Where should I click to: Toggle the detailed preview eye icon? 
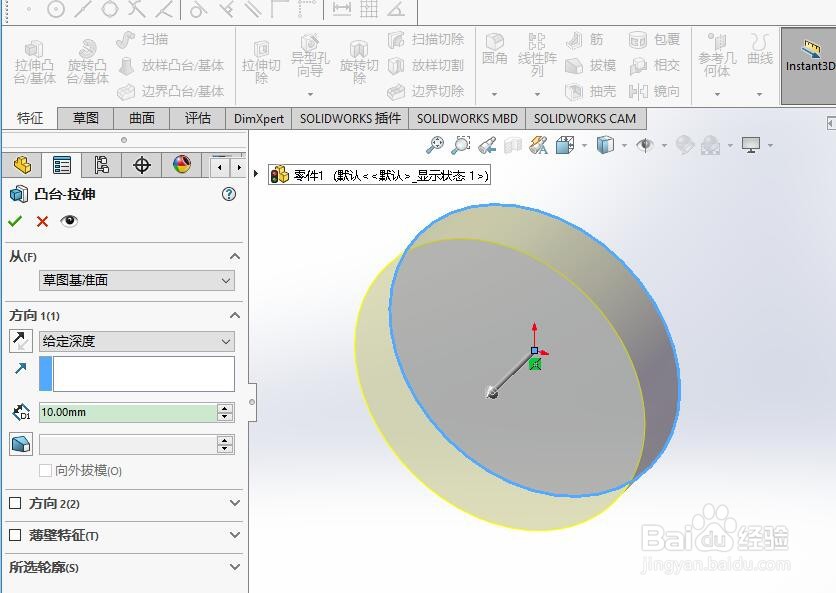pyautogui.click(x=69, y=221)
